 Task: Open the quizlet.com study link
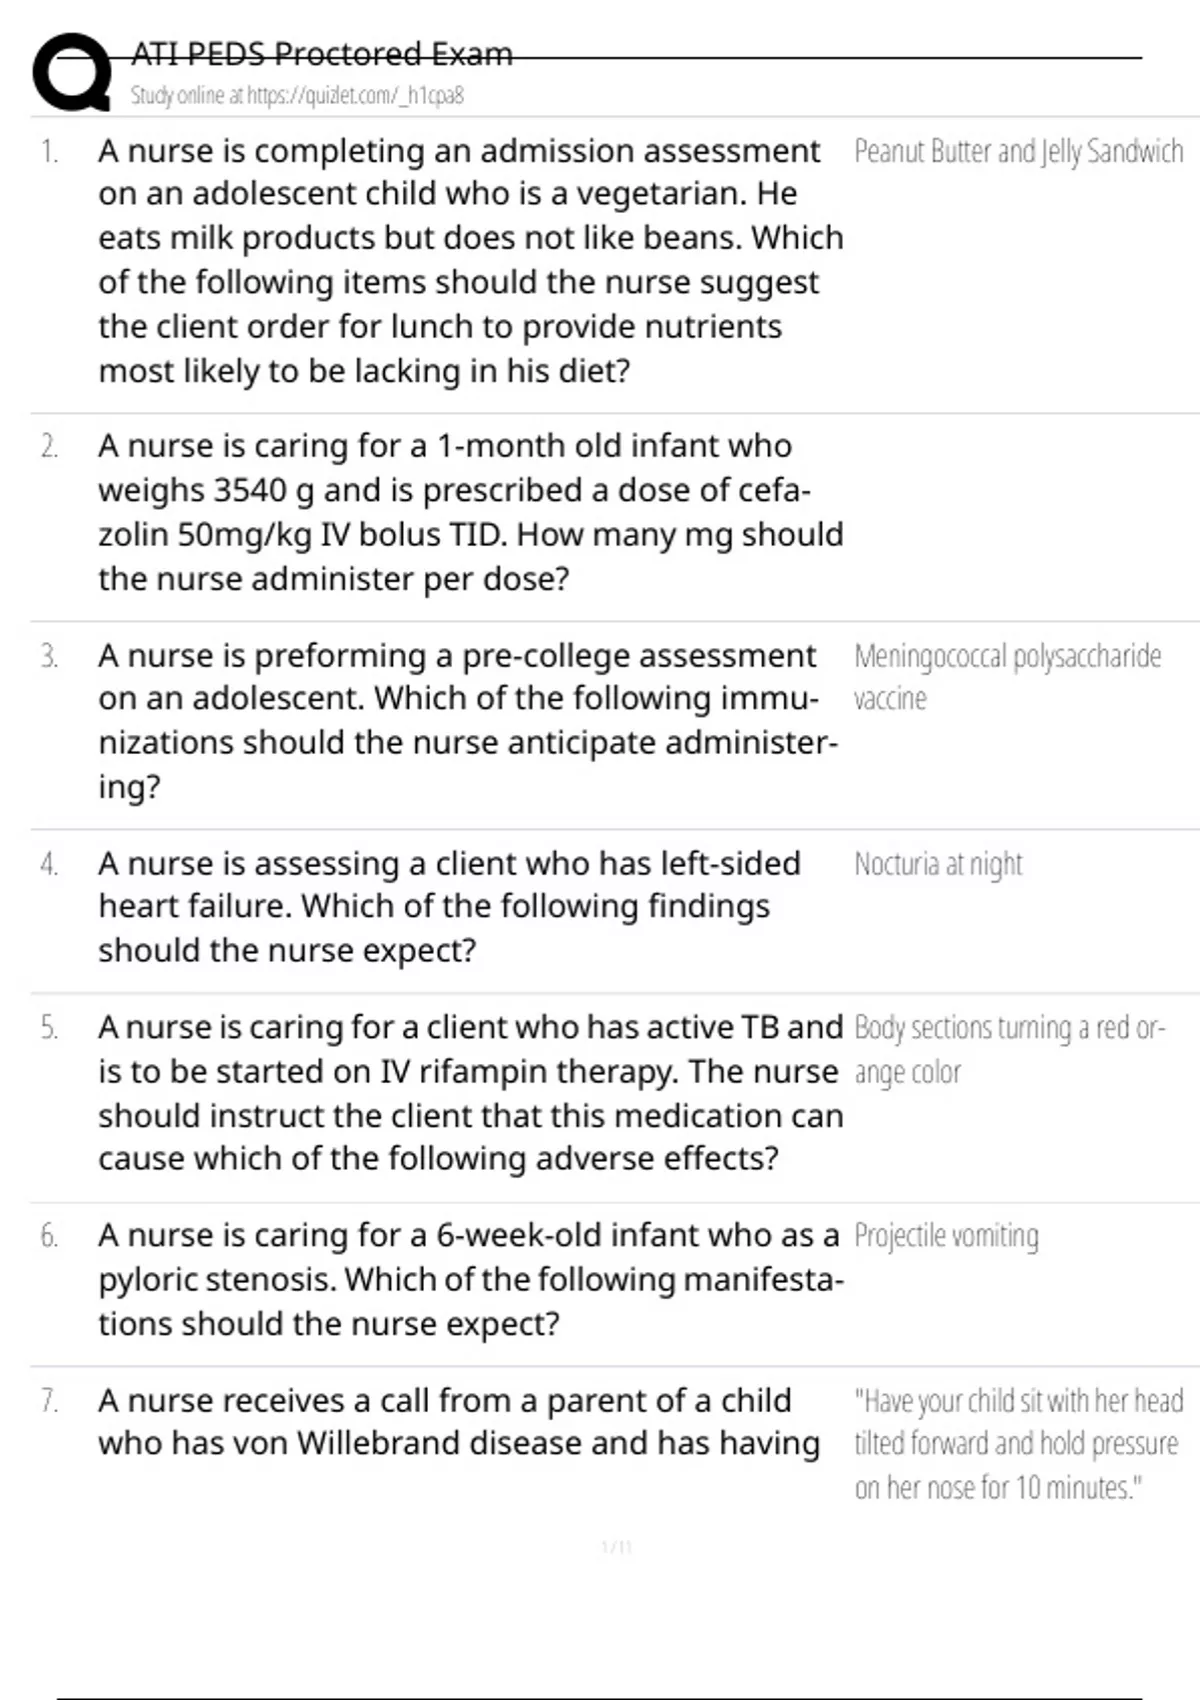(297, 96)
